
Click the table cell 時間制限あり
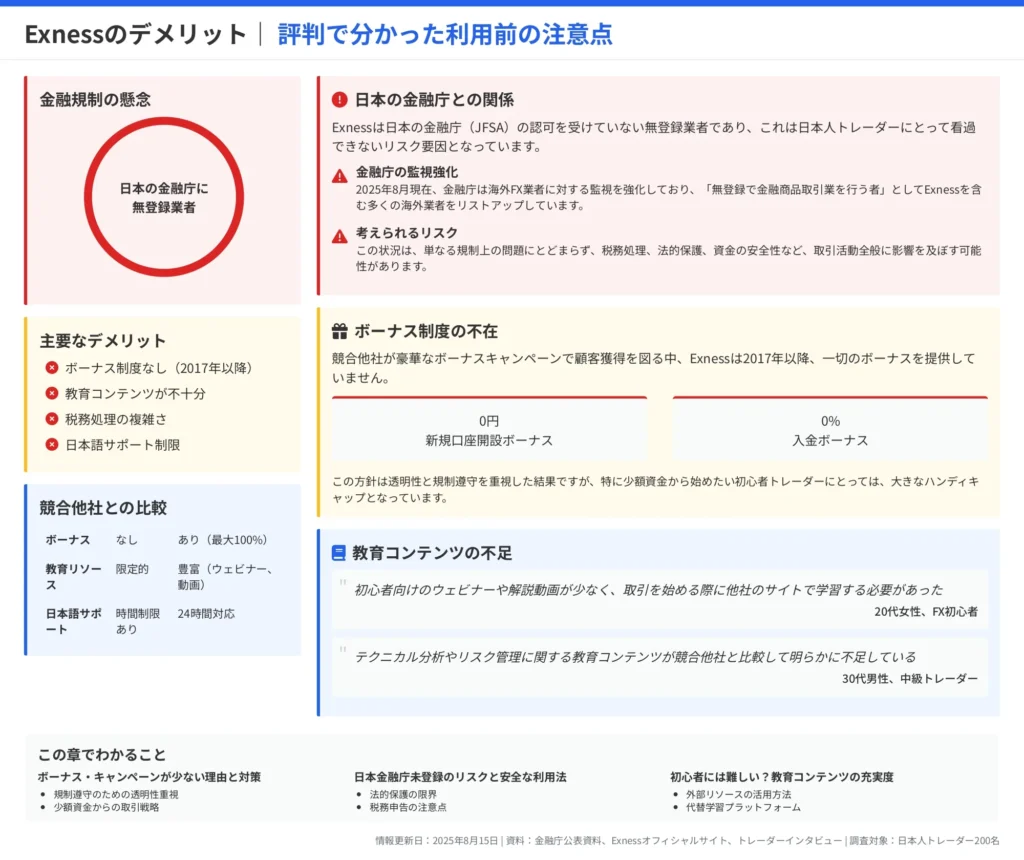click(138, 621)
